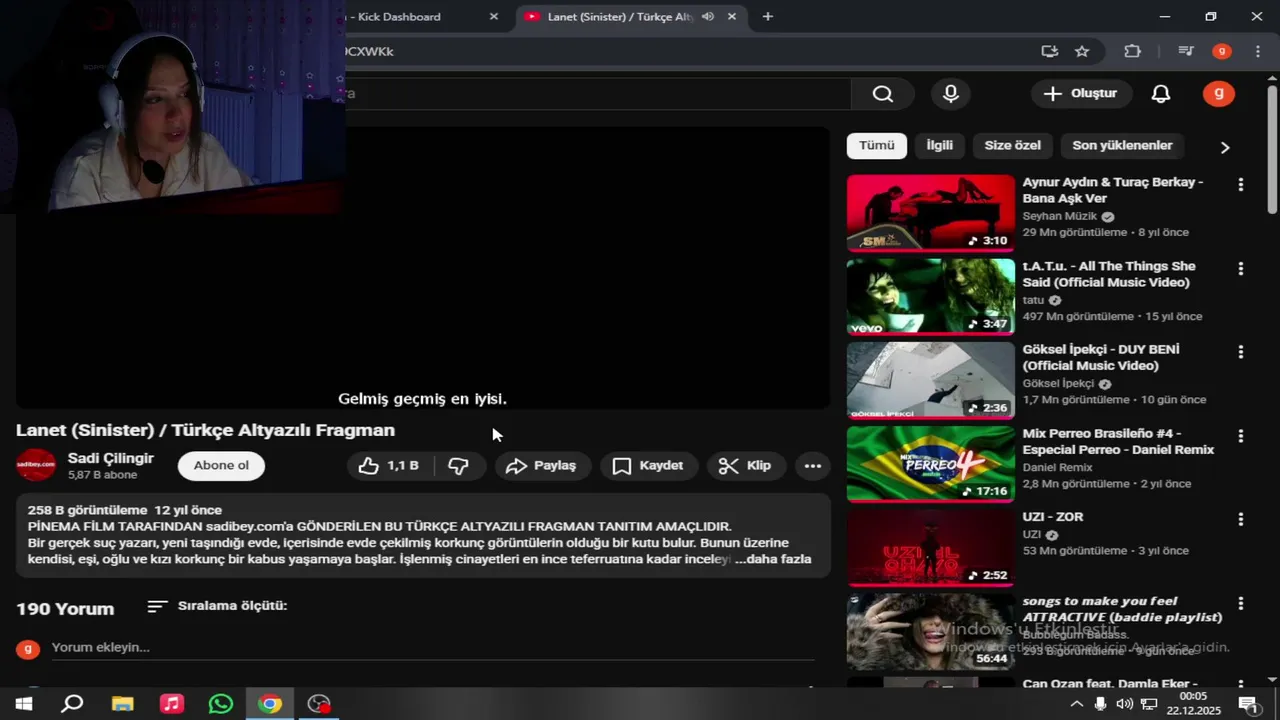Open UZI - ZOR video thumbnail

pos(931,548)
